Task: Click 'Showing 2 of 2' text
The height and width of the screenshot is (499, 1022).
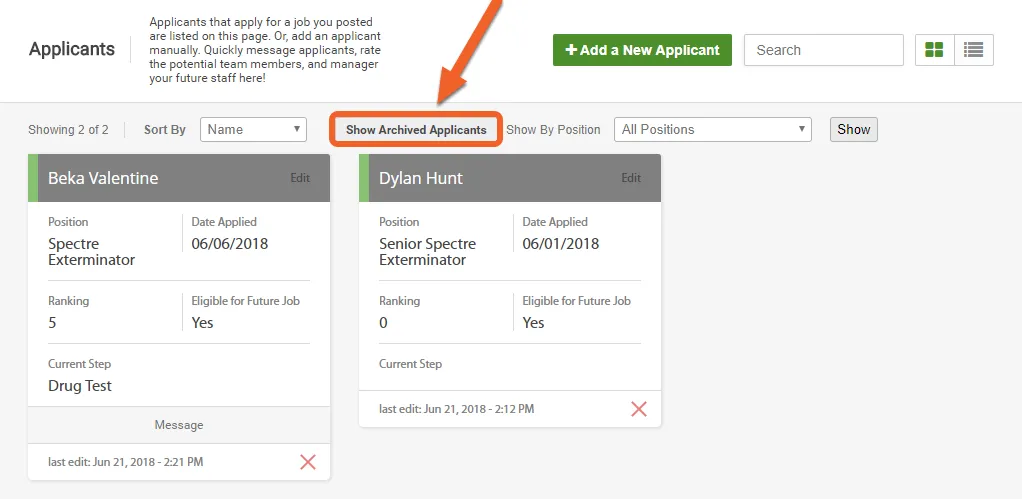Action: tap(68, 130)
